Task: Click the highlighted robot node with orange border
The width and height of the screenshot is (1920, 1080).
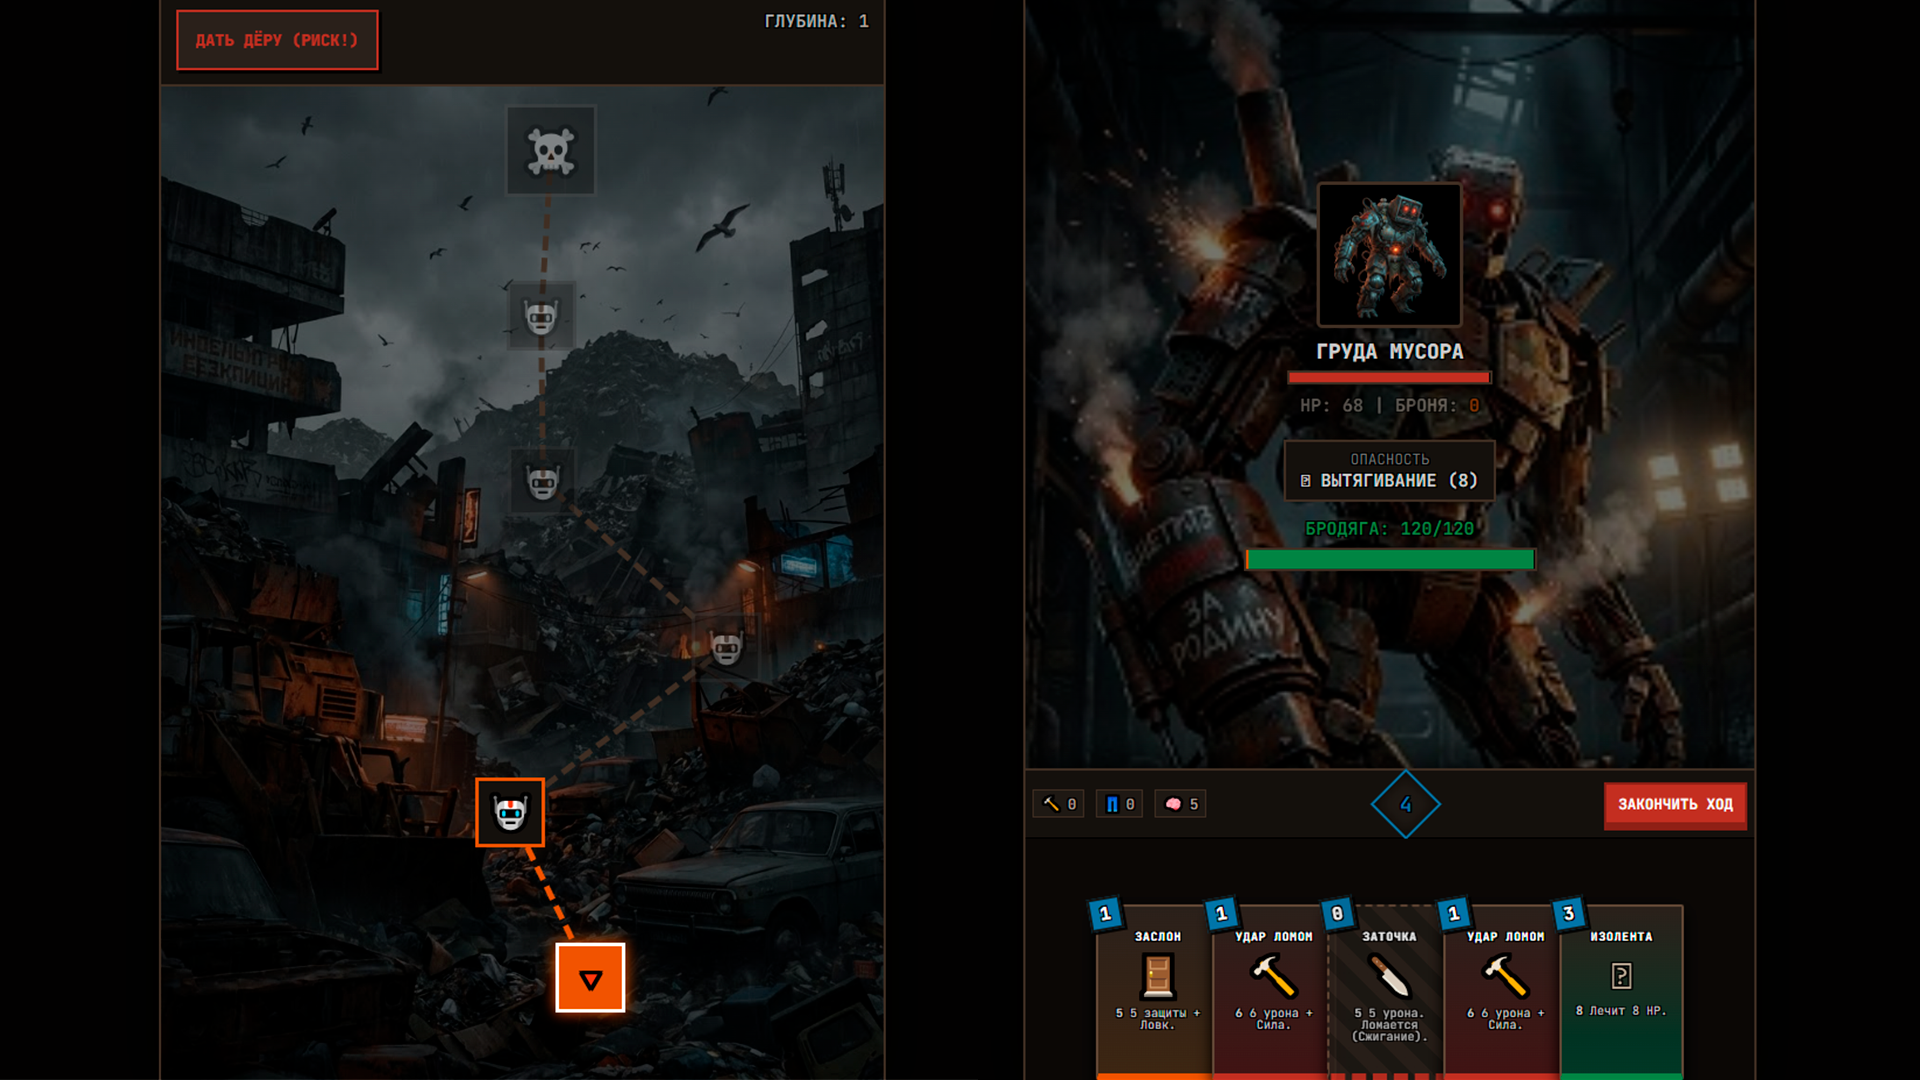Action: [509, 812]
